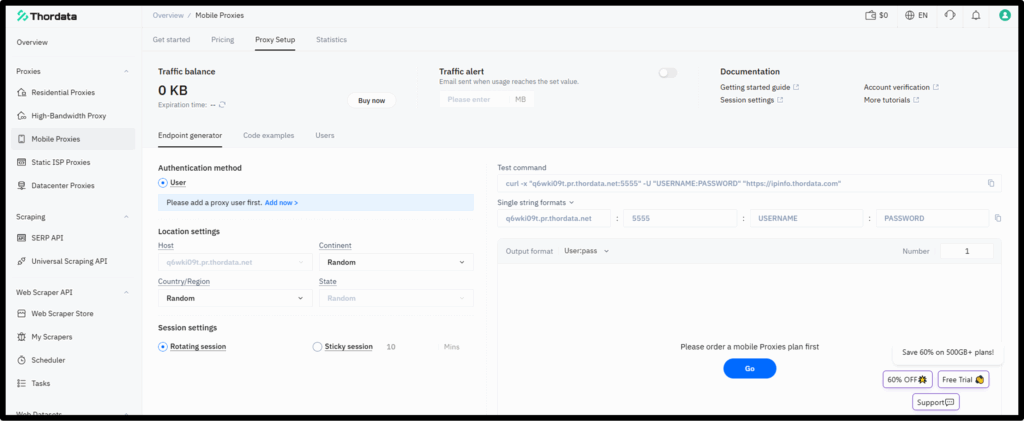Image resolution: width=1024 pixels, height=421 pixels.
Task: Click the USERNAME field
Action: [806, 218]
